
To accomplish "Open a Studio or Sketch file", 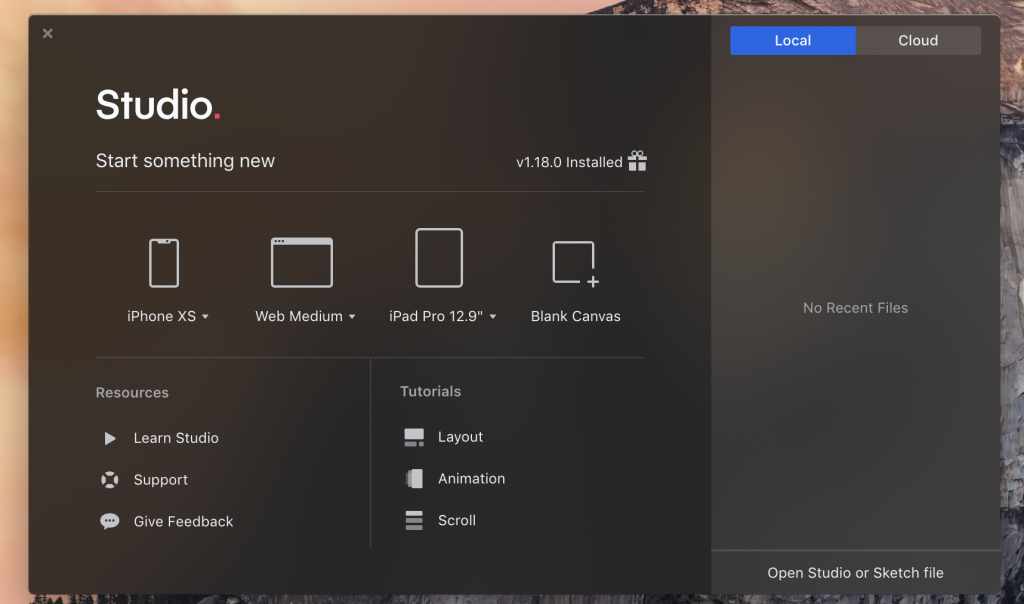I will click(855, 572).
